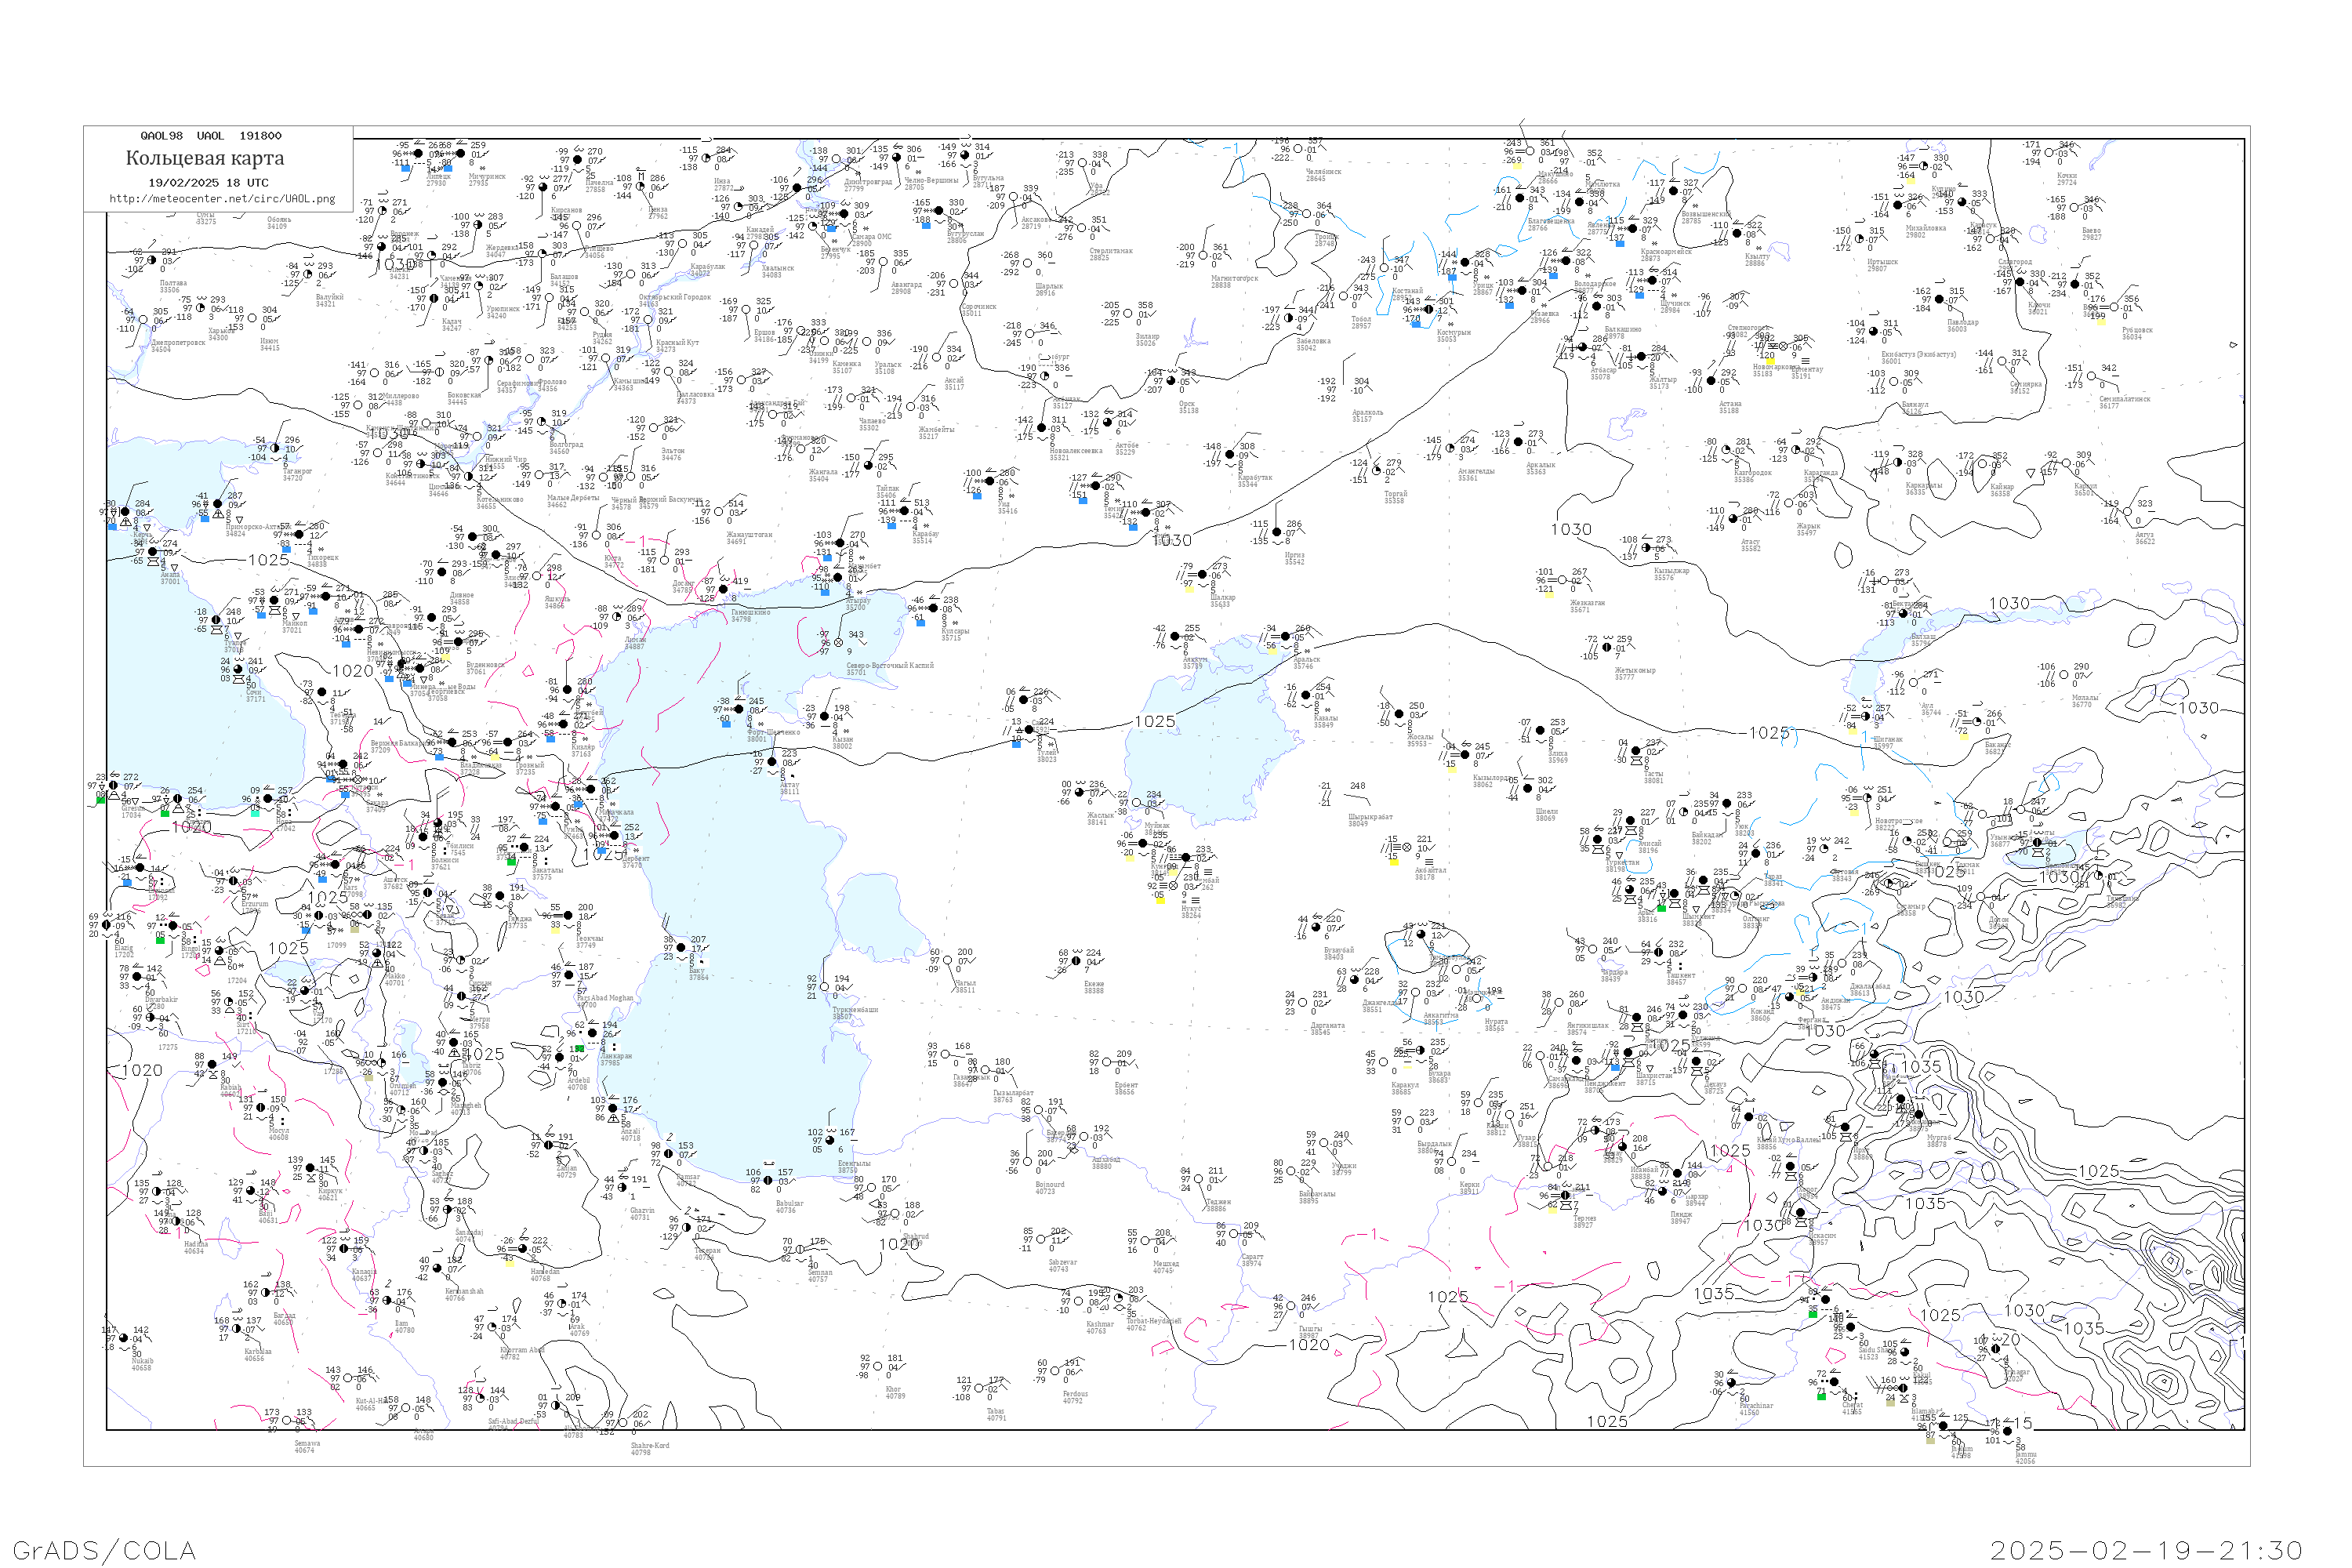Image resolution: width=2352 pixels, height=1568 pixels.
Task: Click the Казалы station filled circle
Action: tap(1306, 696)
